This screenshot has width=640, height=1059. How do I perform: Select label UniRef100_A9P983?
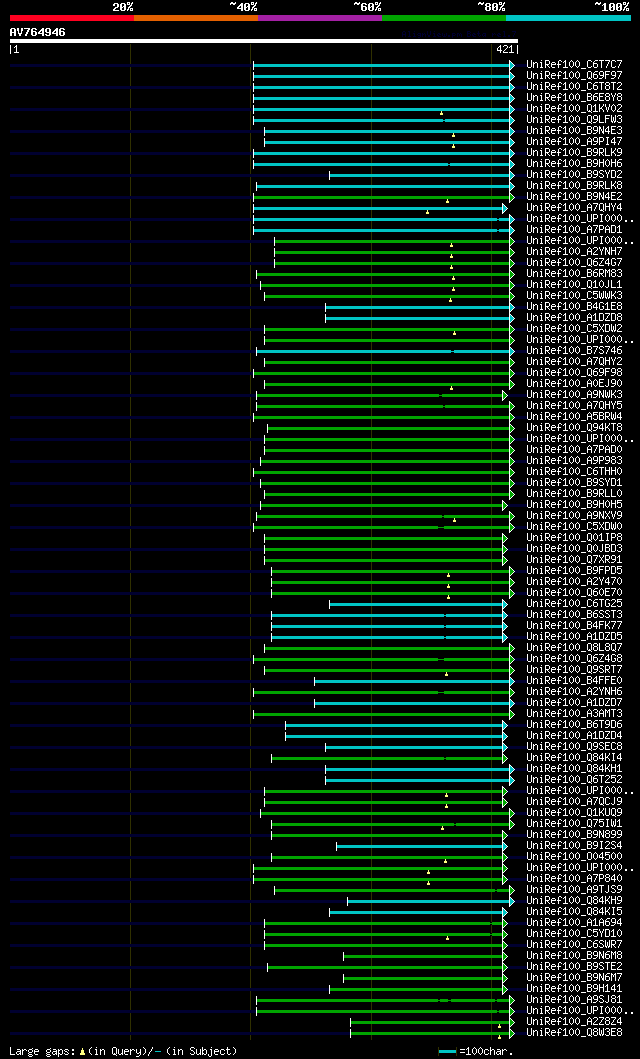(575, 461)
